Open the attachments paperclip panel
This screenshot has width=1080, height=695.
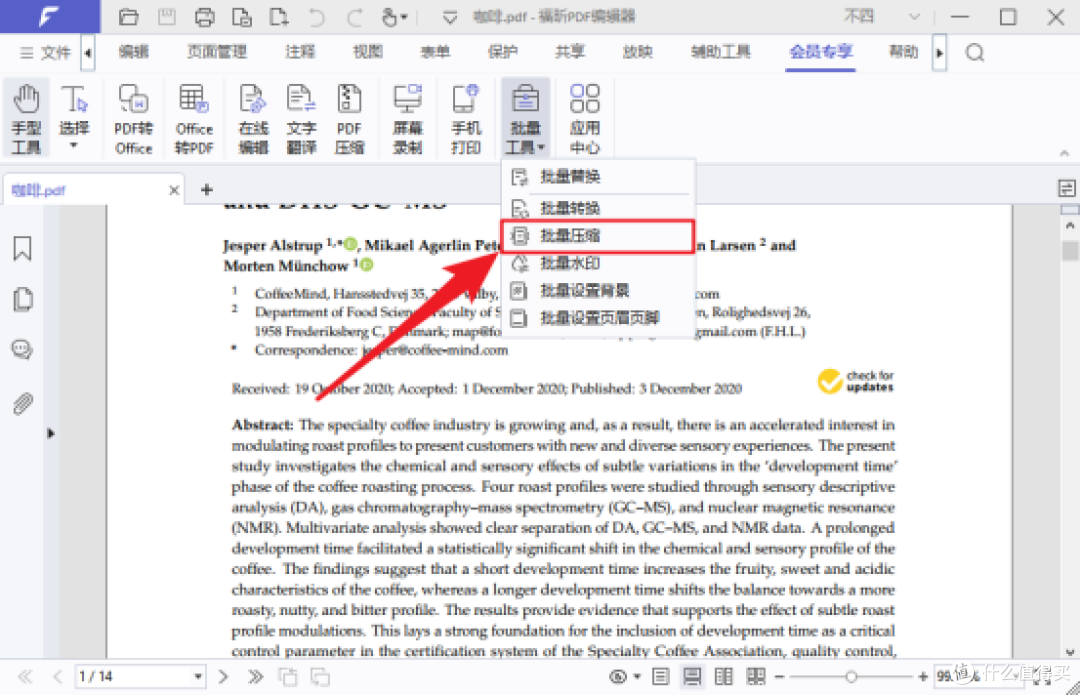pos(22,404)
